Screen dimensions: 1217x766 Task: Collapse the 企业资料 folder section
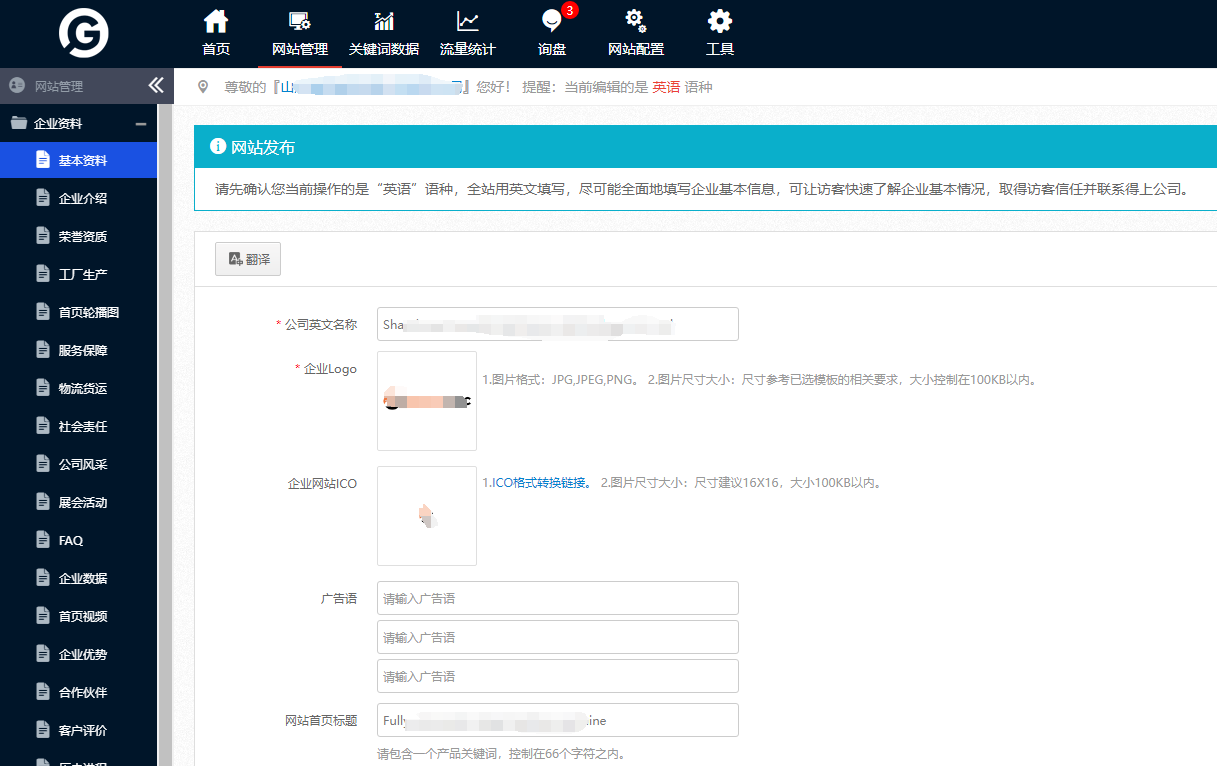[141, 124]
